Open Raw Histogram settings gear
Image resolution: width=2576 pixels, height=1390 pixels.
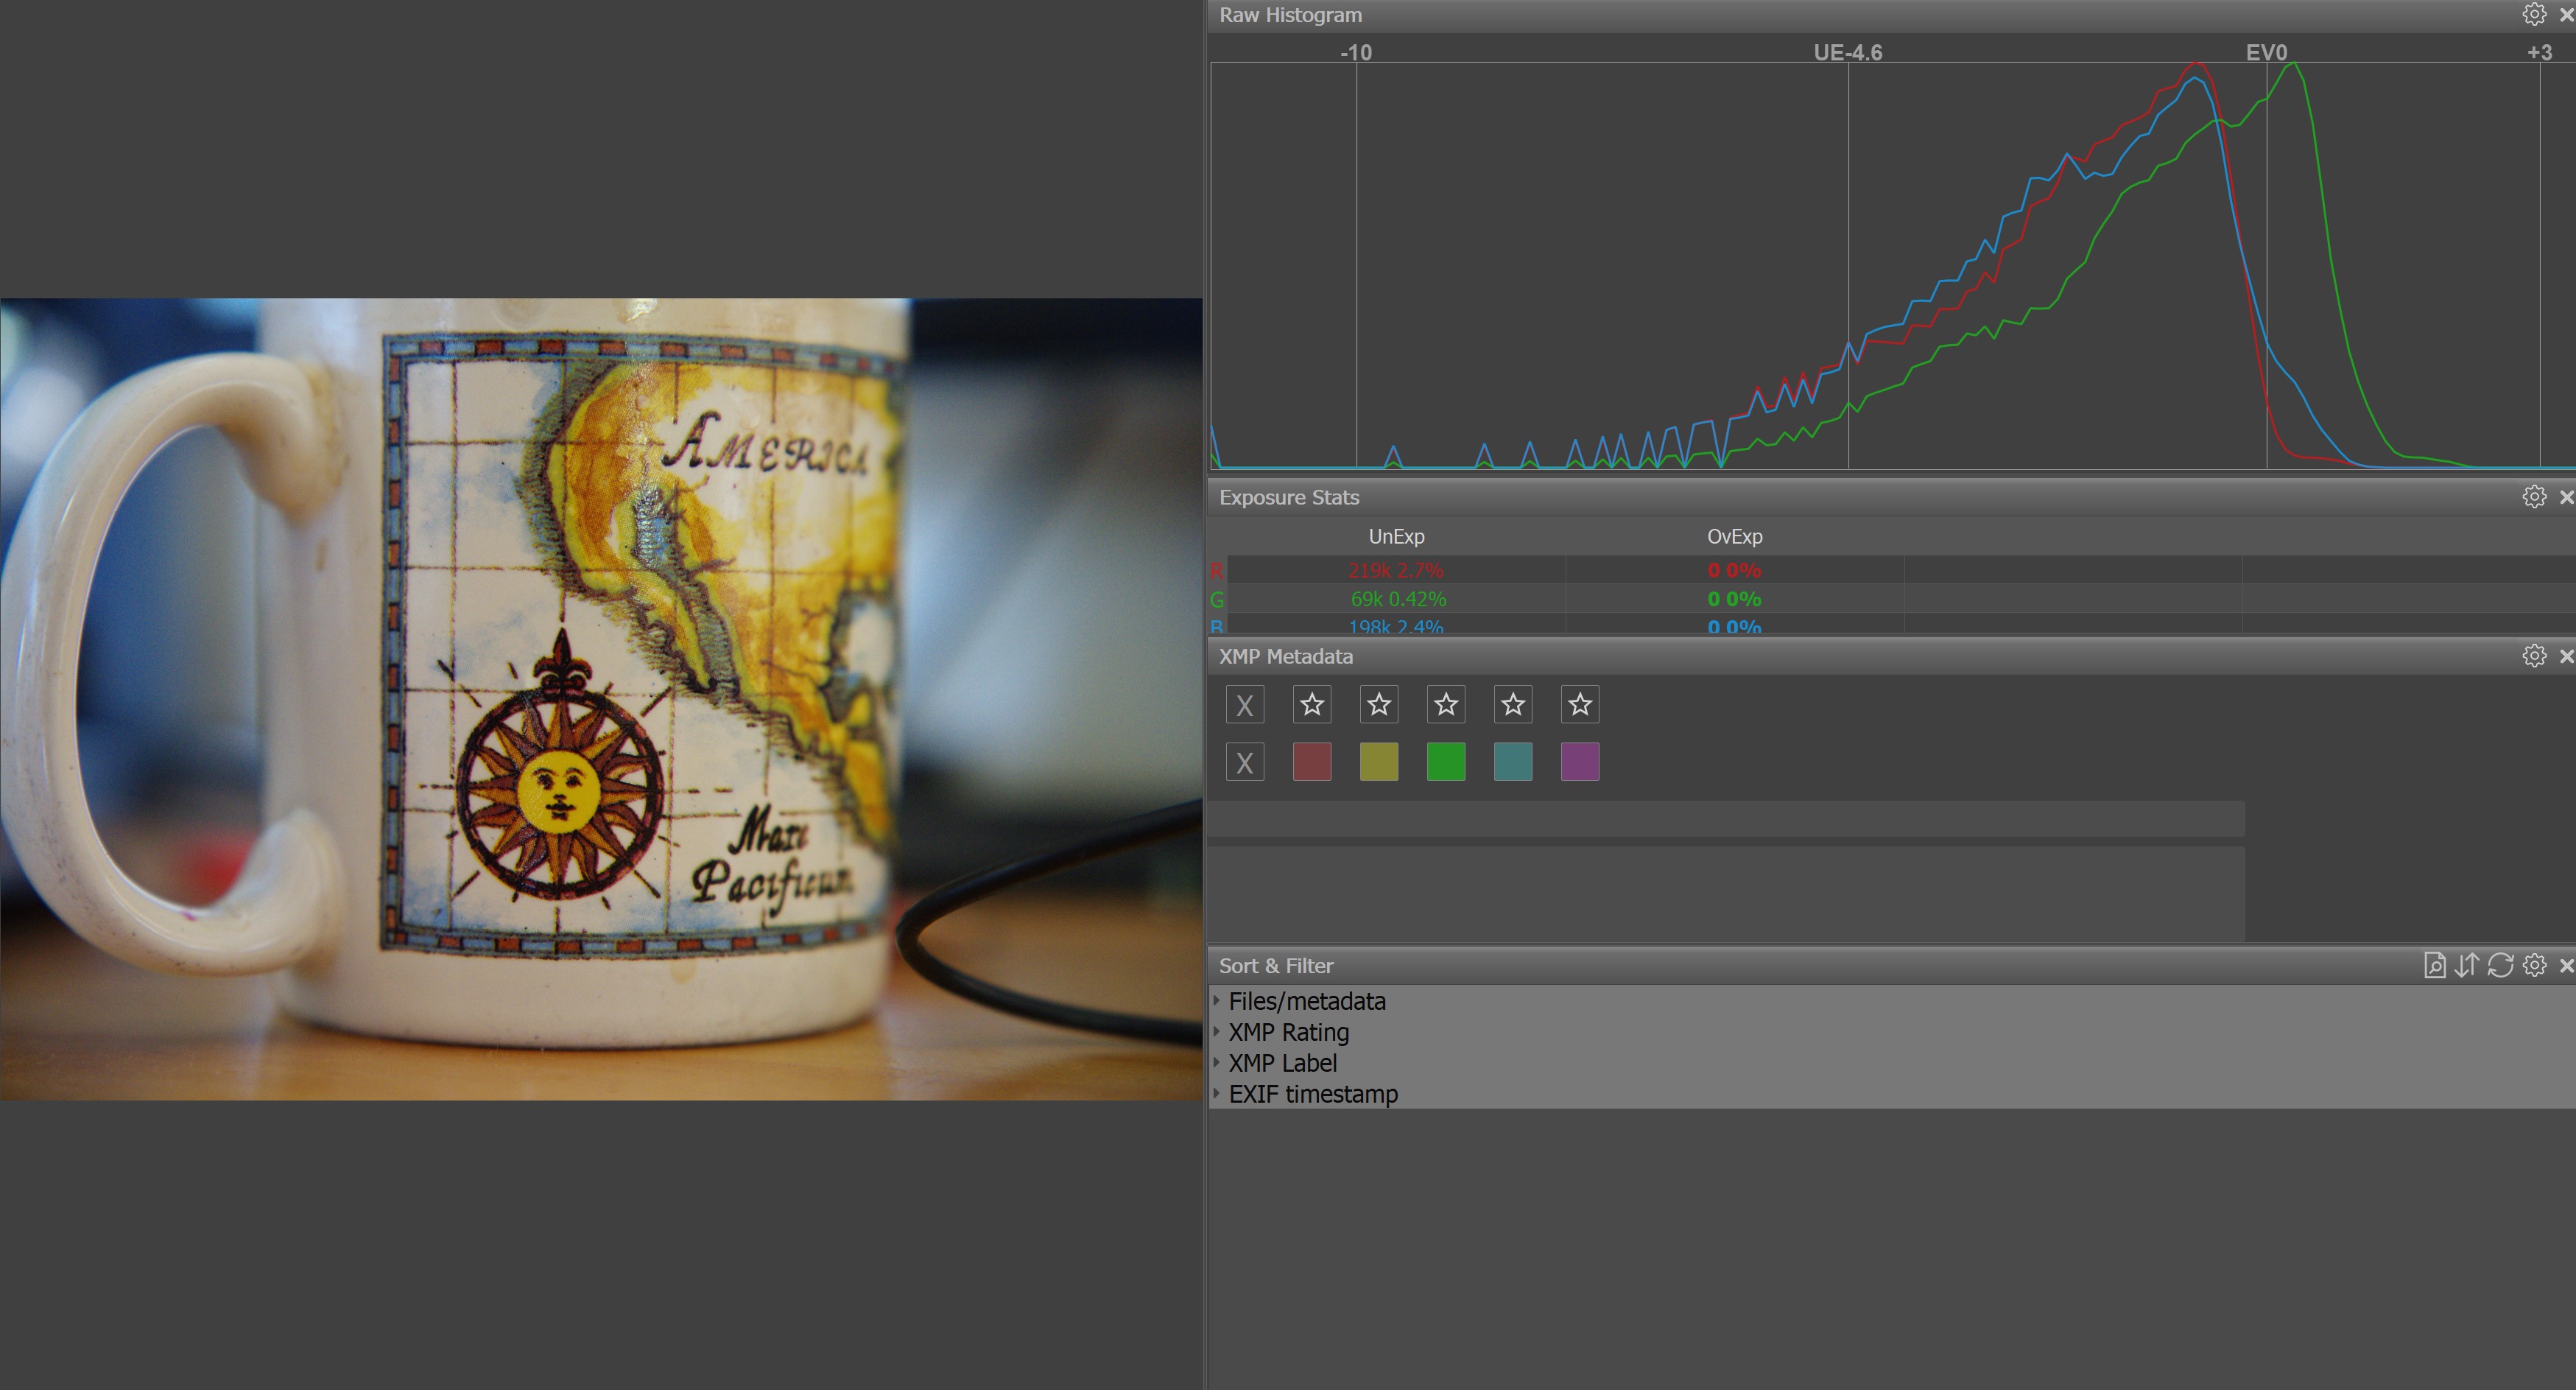2534,15
